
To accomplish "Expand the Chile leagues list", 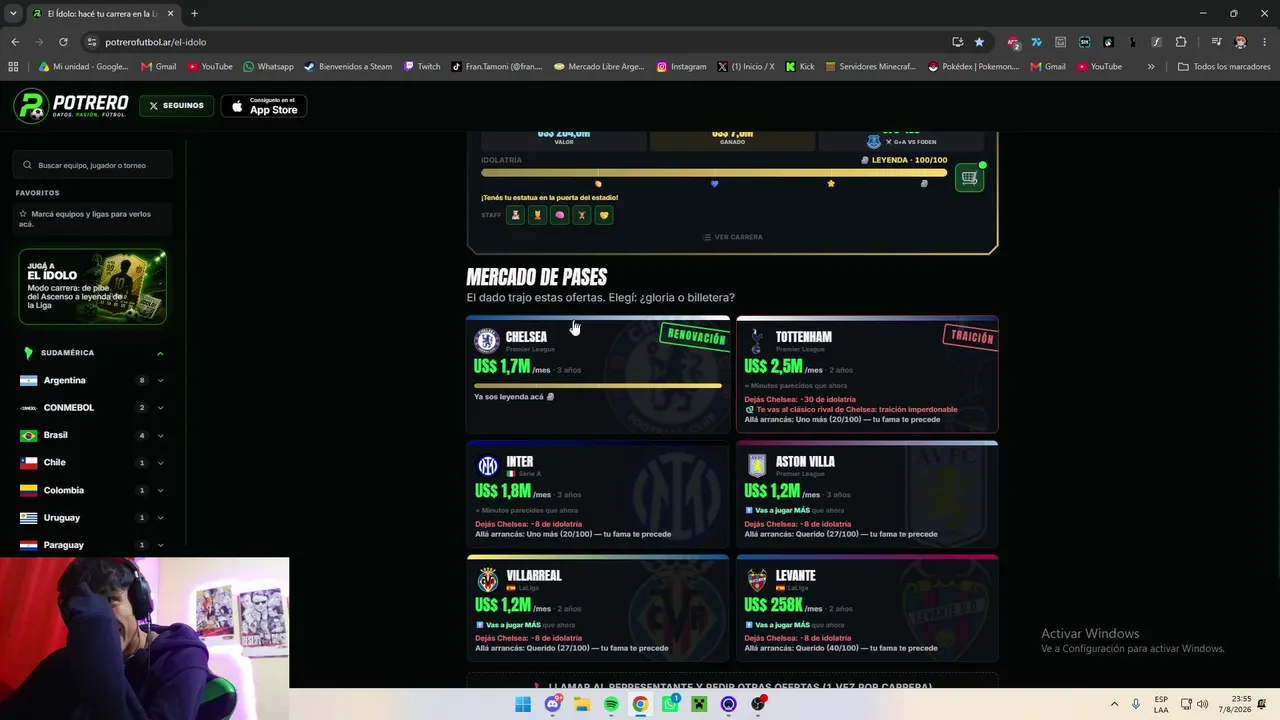I will point(160,463).
